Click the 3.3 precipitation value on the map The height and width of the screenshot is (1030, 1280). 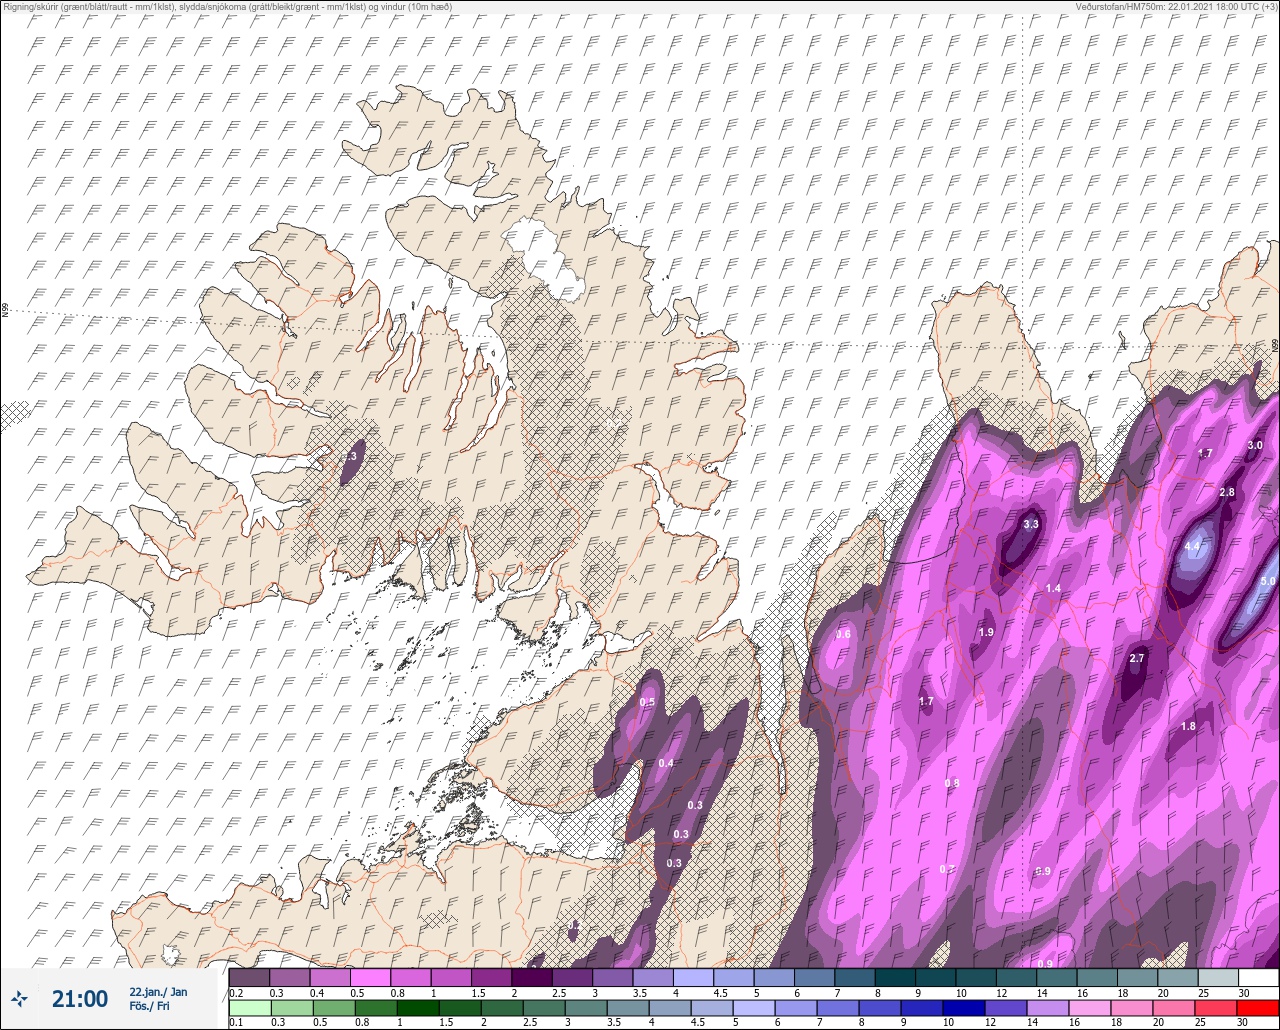pyautogui.click(x=1032, y=524)
